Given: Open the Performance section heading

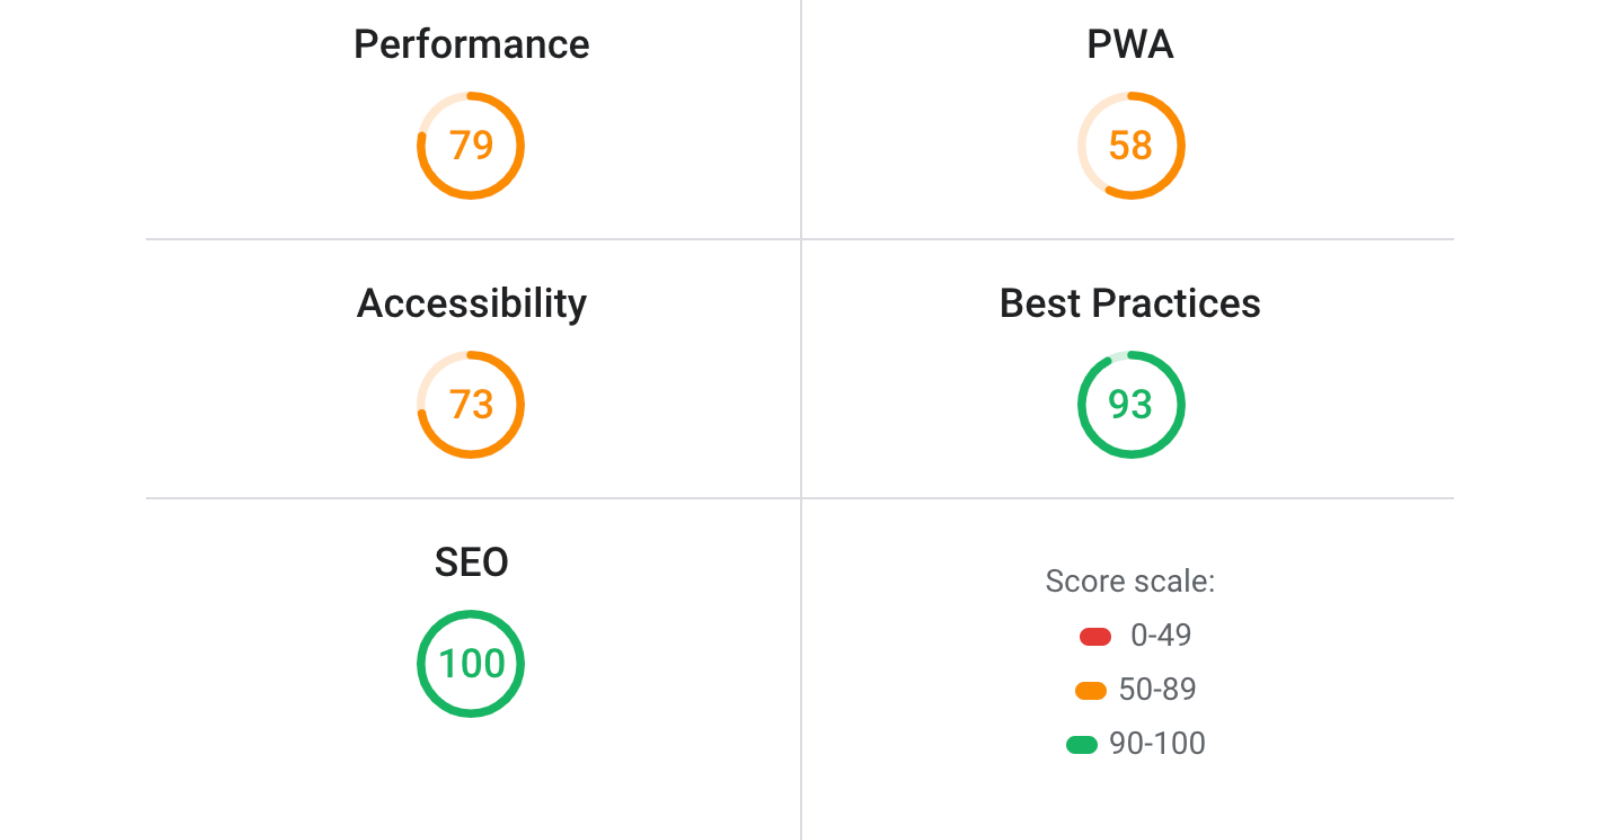Looking at the screenshot, I should click(x=470, y=43).
